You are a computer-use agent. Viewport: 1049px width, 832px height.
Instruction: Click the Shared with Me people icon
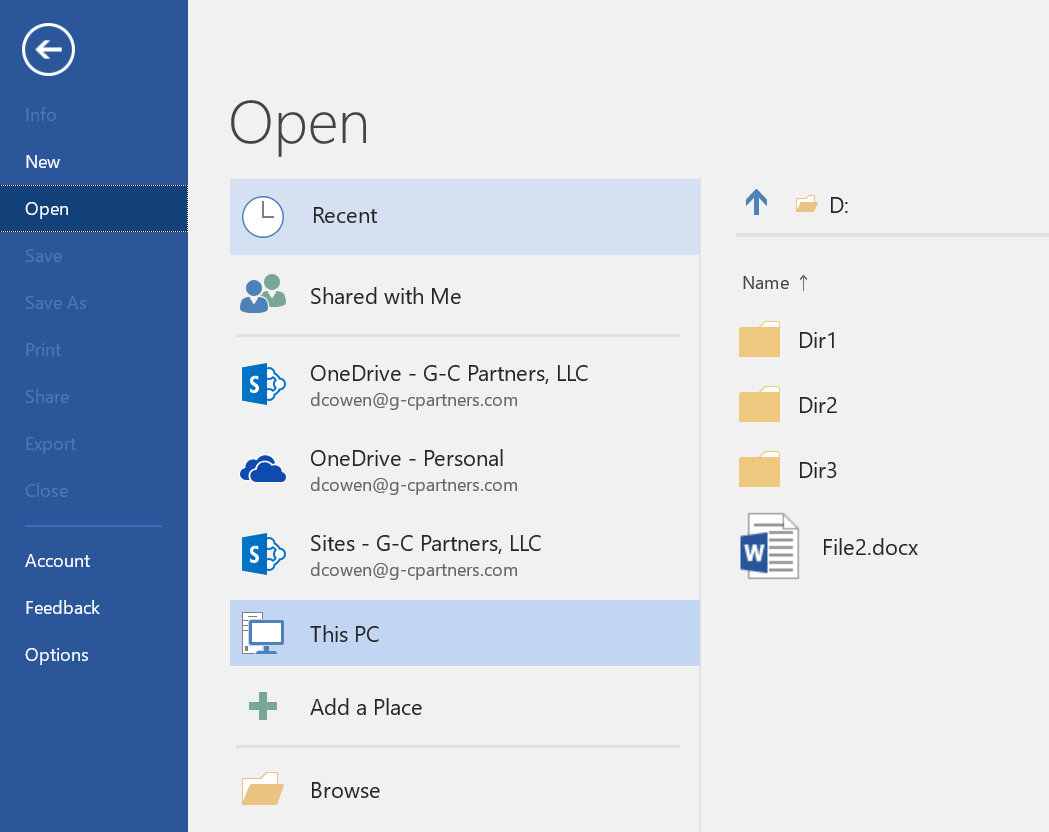(263, 293)
